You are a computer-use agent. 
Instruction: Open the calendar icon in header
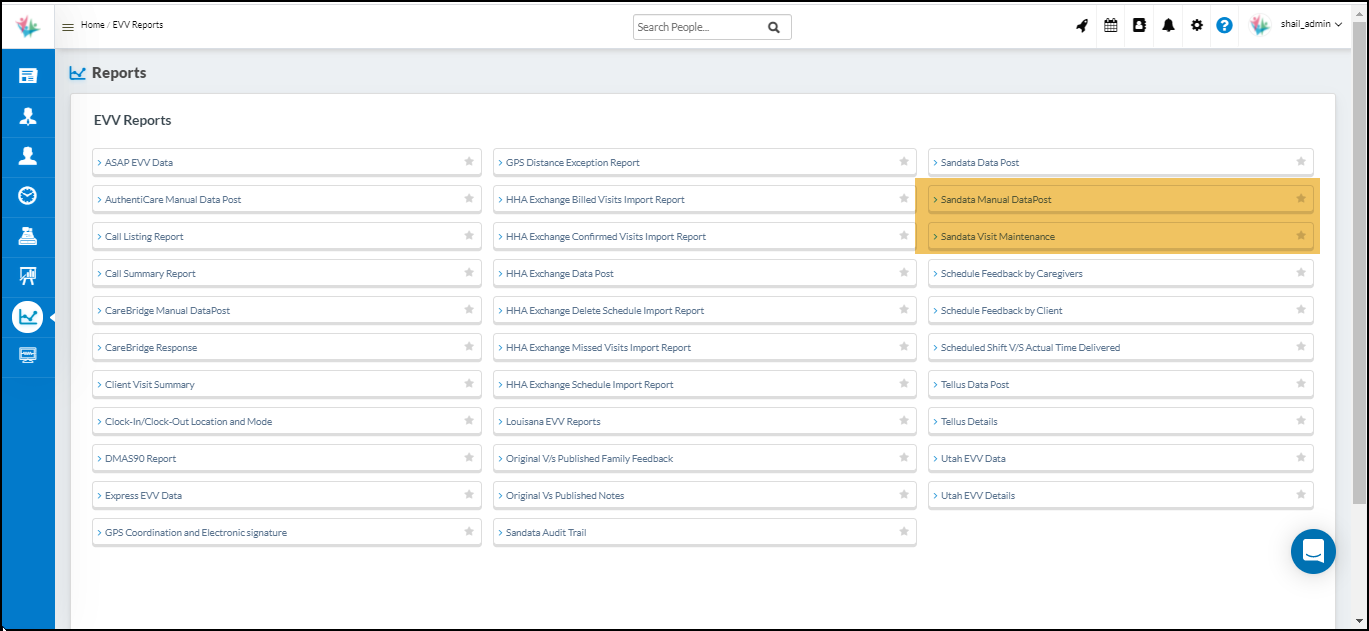click(1110, 26)
